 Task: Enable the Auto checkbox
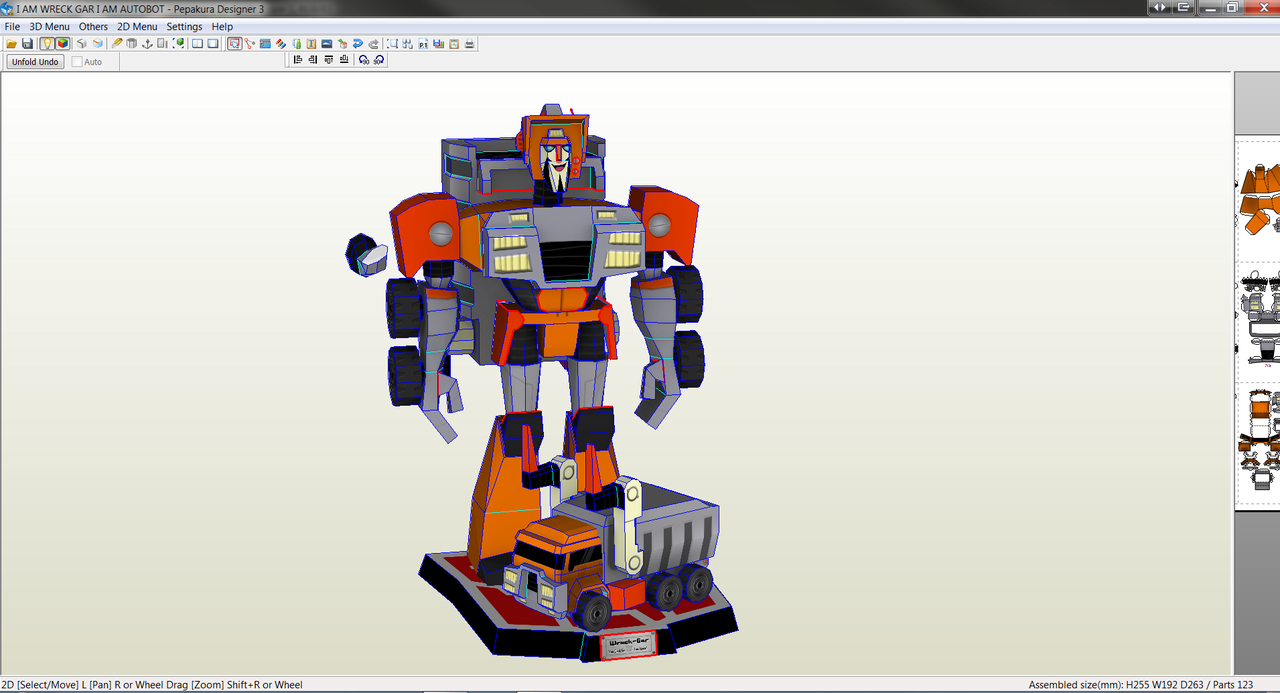(77, 61)
